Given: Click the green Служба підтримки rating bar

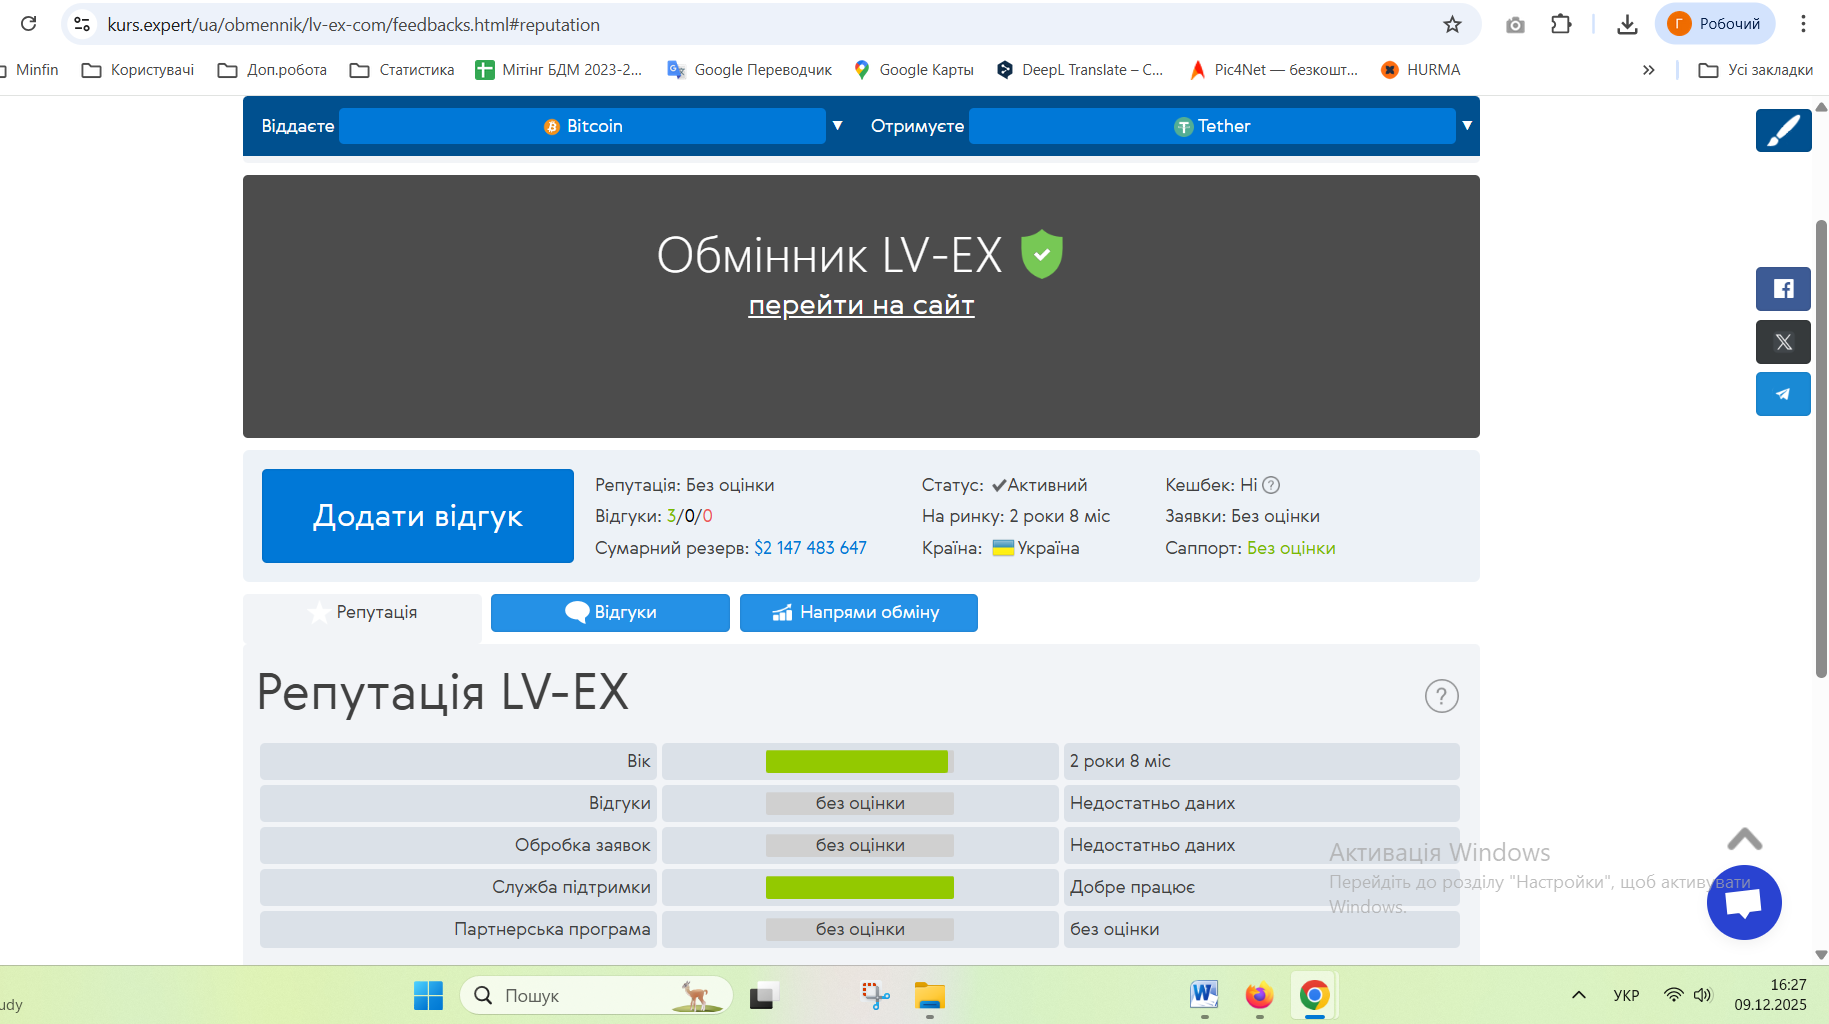Looking at the screenshot, I should point(860,887).
